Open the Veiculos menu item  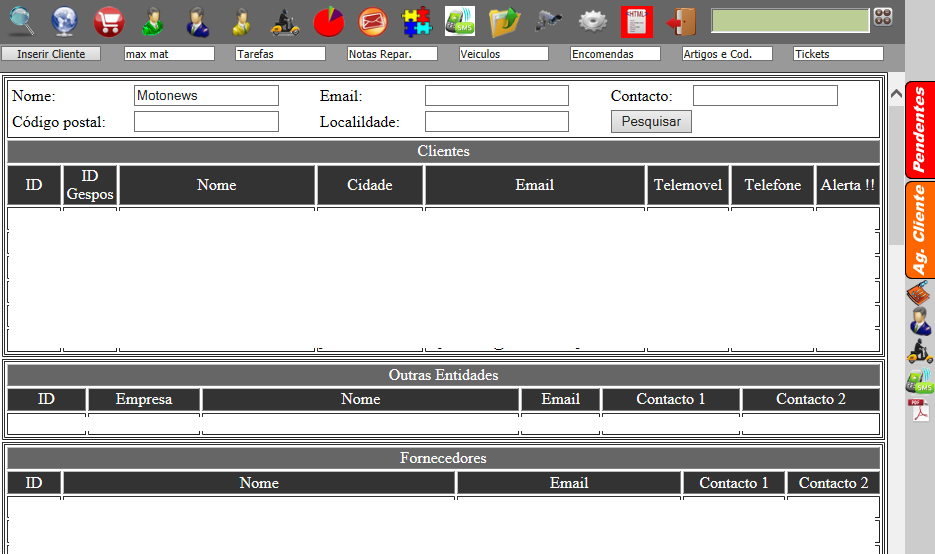click(x=504, y=54)
